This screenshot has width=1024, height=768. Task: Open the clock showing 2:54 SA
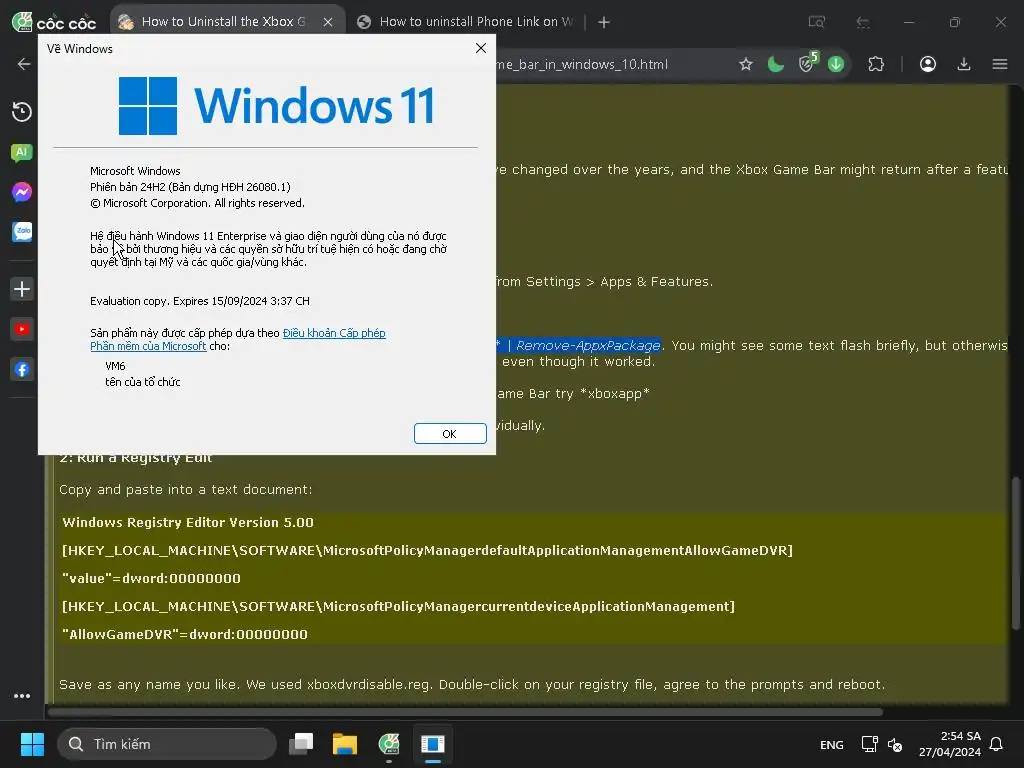[950, 744]
